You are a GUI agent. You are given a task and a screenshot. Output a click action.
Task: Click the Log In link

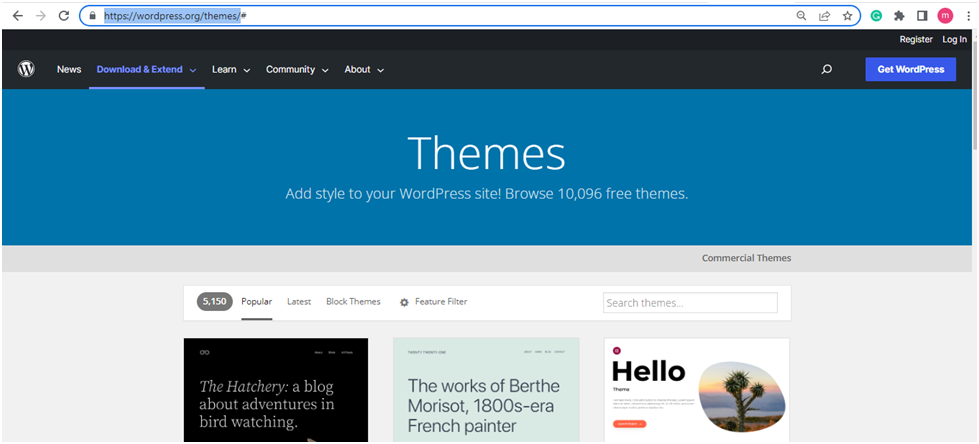(955, 39)
